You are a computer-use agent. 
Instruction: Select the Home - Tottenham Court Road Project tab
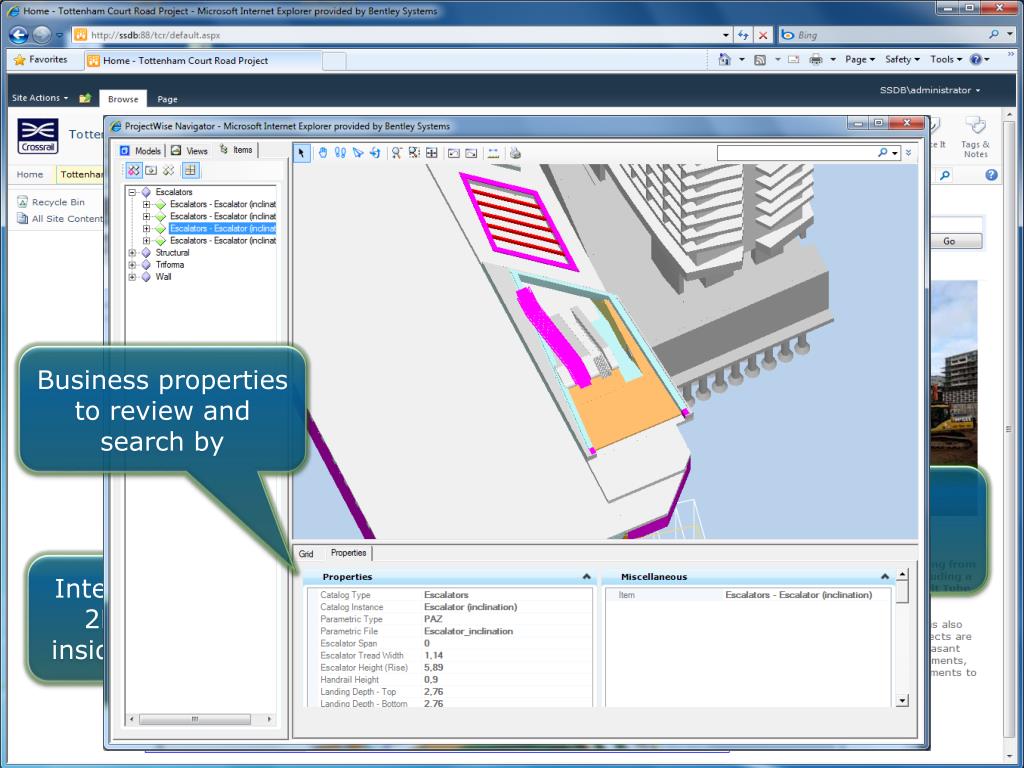[x=203, y=61]
